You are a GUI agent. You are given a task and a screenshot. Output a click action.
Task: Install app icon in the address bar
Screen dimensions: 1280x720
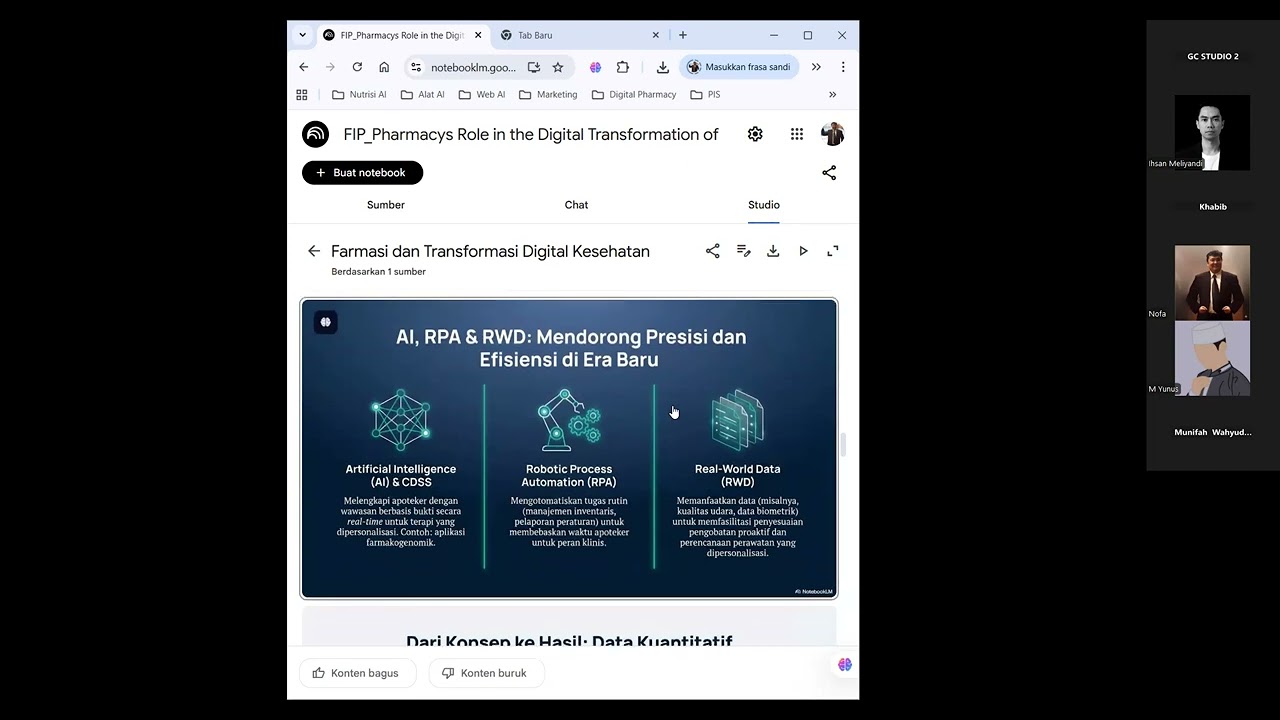click(534, 67)
